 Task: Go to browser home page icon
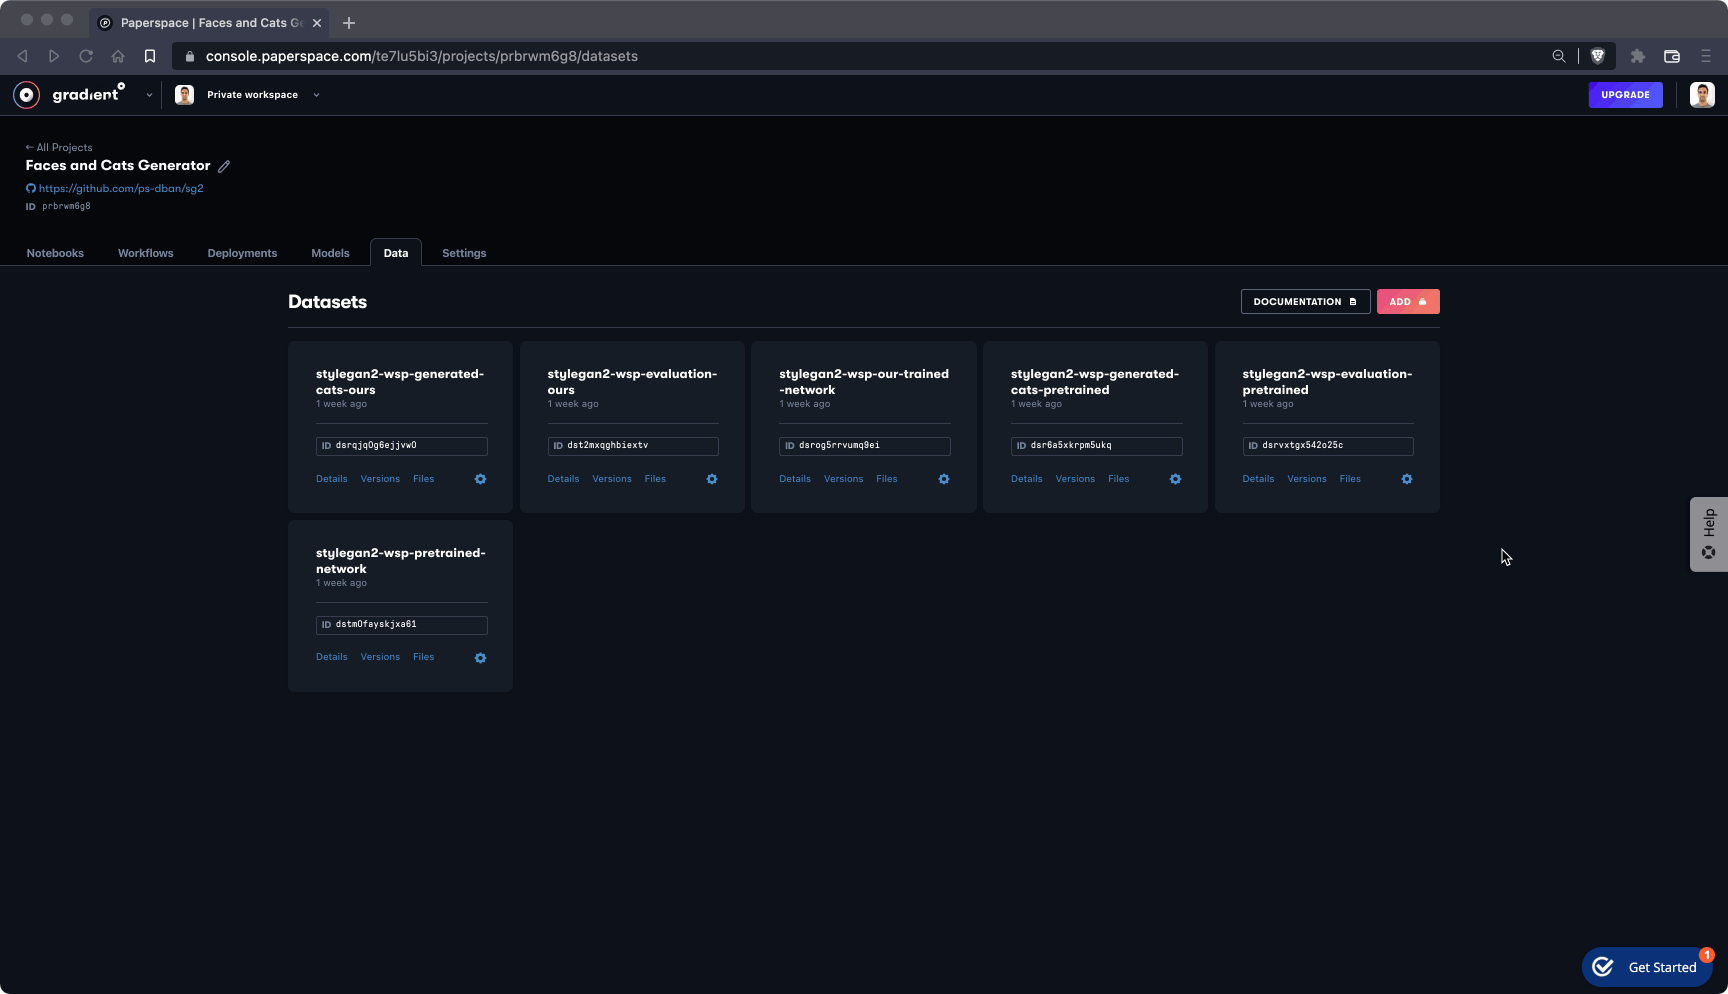coord(118,56)
